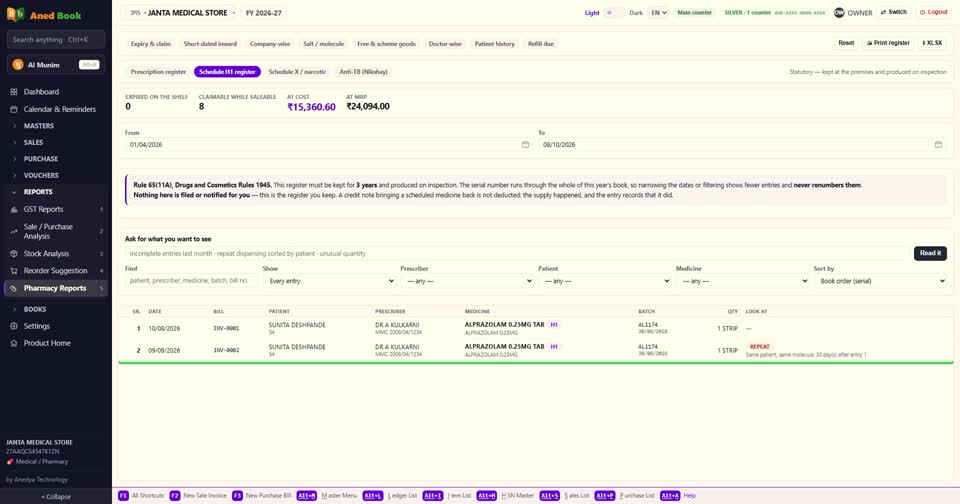
Task: Click the Sale / Purchase Analysis trend icon
Action: [13, 231]
